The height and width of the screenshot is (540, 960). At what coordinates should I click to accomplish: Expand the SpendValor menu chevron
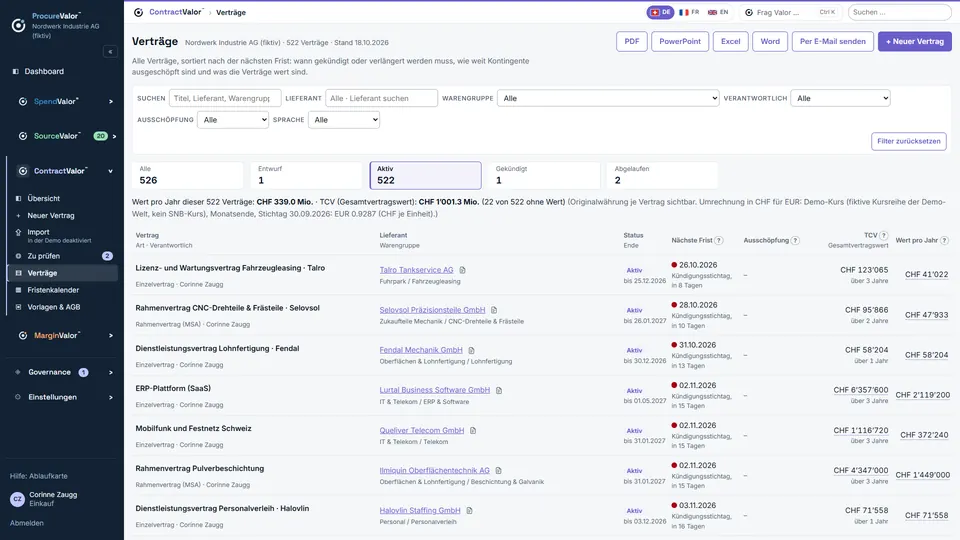(111, 102)
